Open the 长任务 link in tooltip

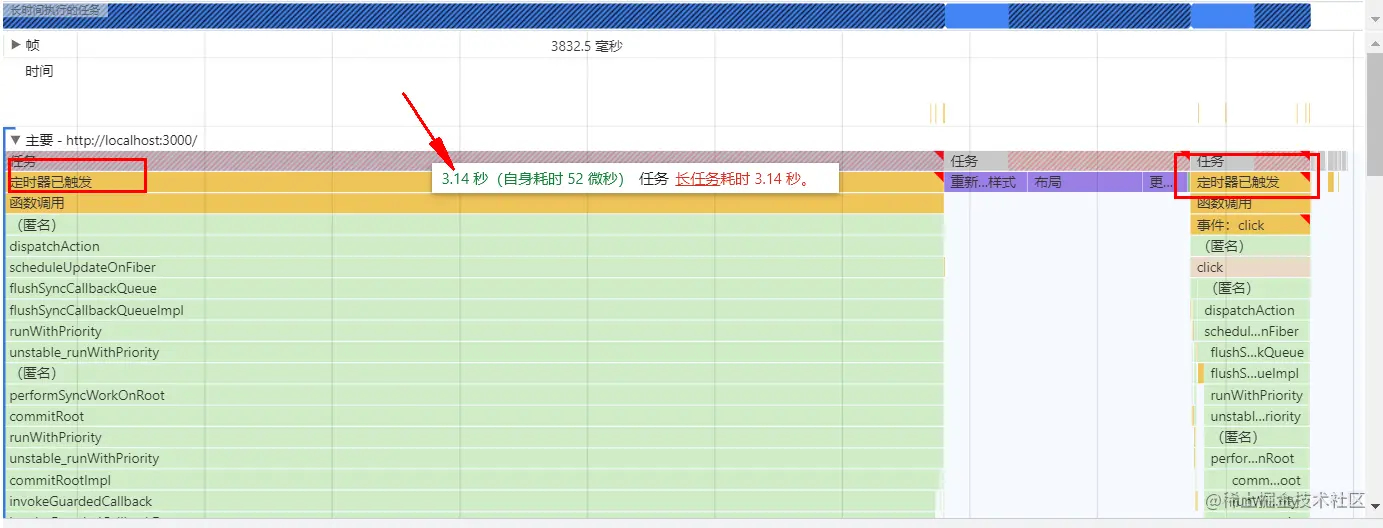coord(698,179)
